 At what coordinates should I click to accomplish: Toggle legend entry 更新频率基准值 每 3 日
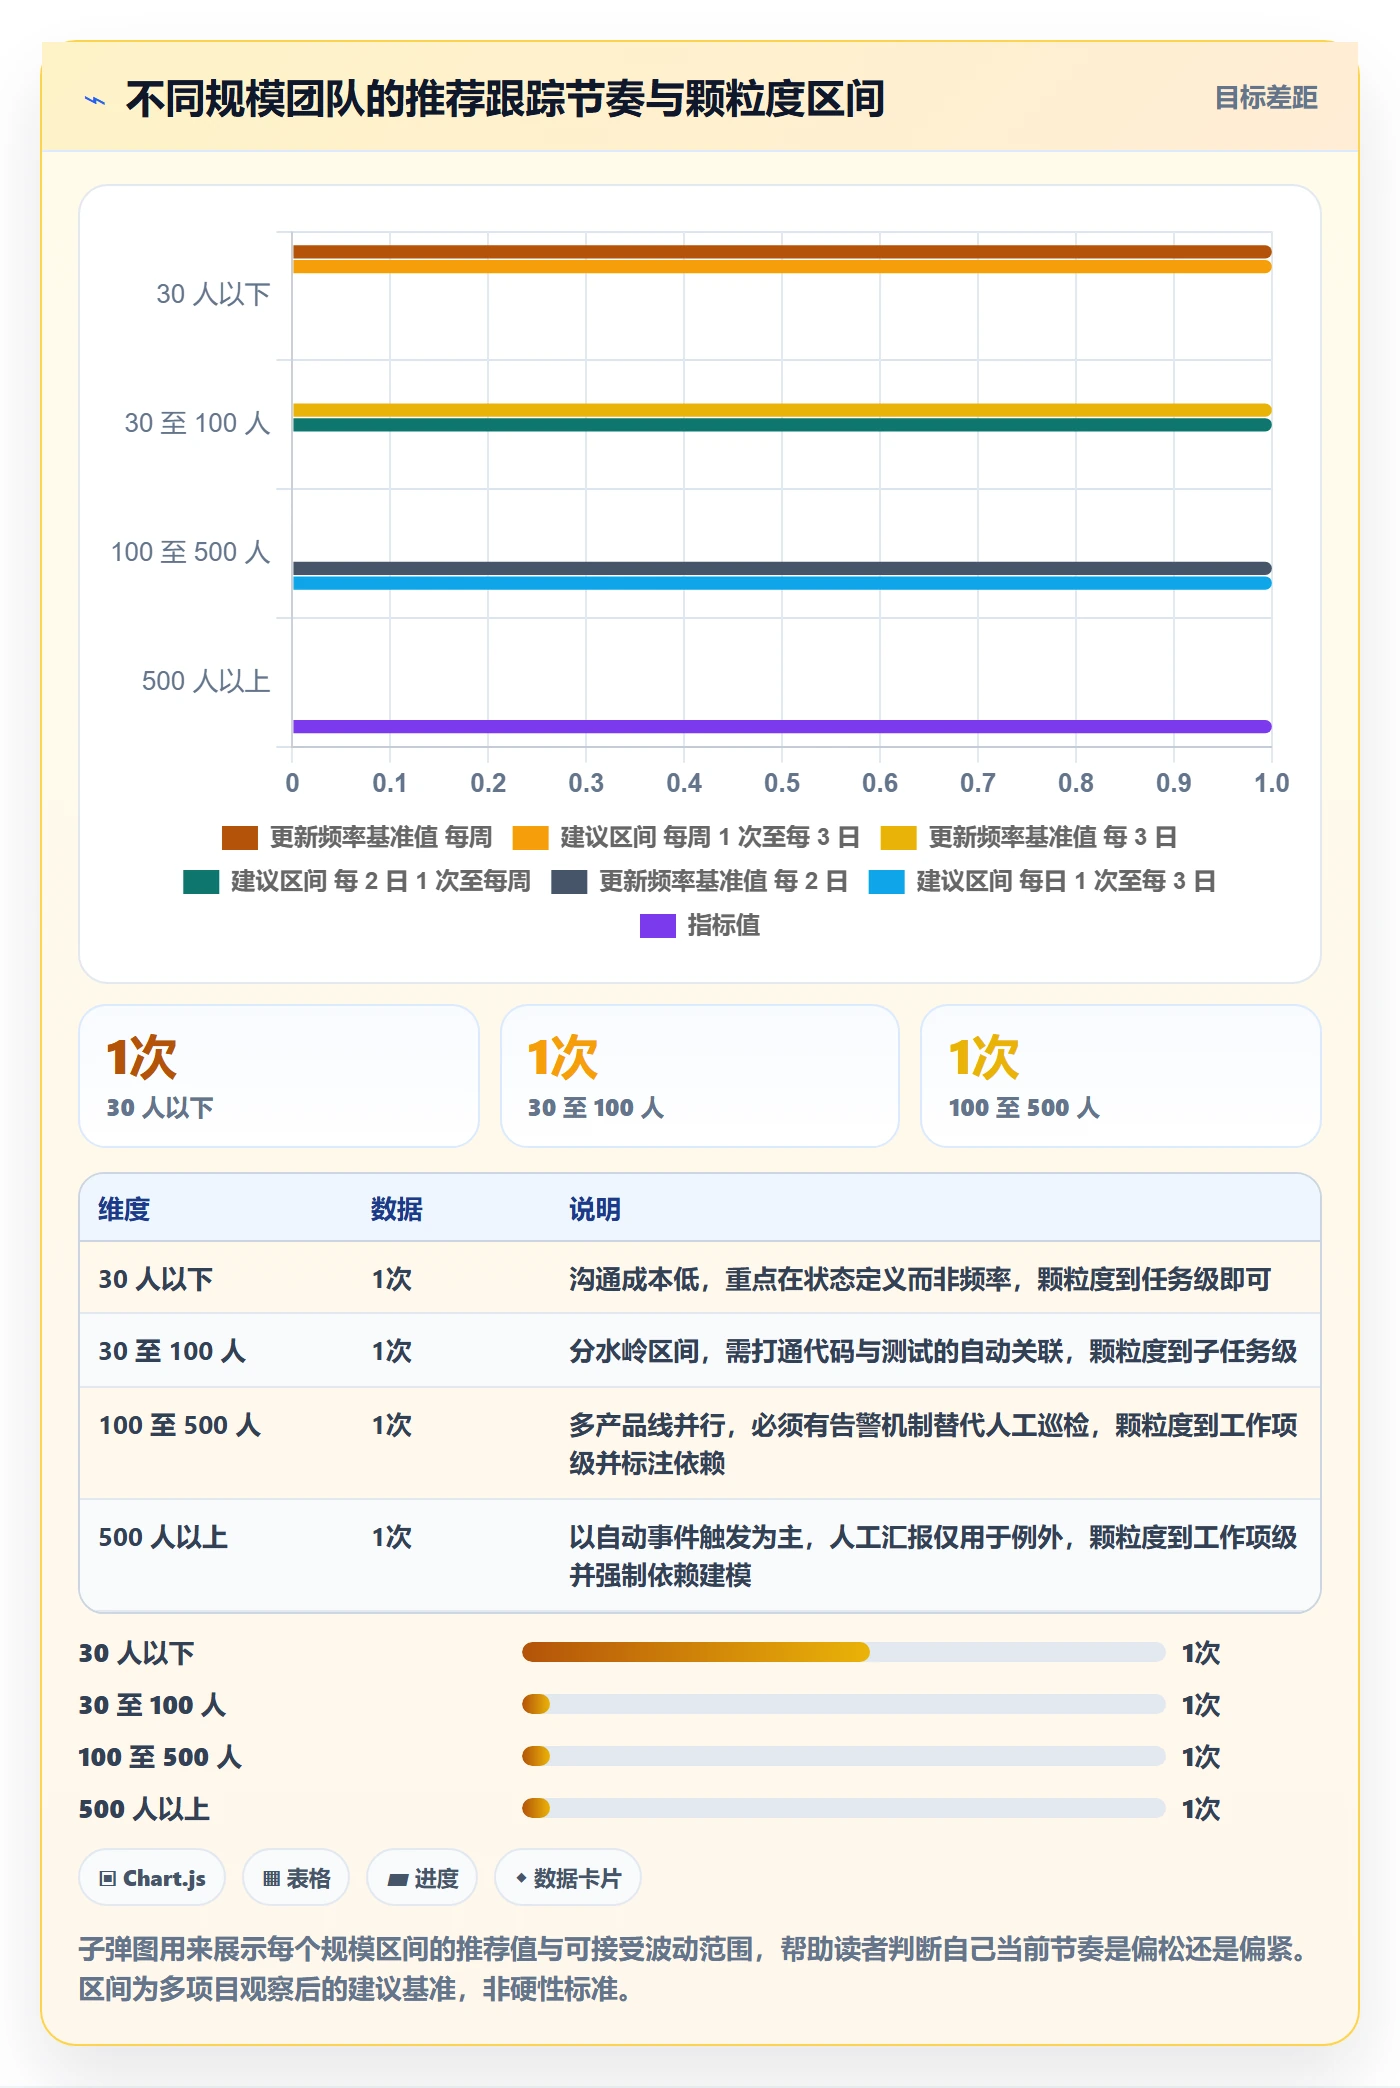[1028, 837]
